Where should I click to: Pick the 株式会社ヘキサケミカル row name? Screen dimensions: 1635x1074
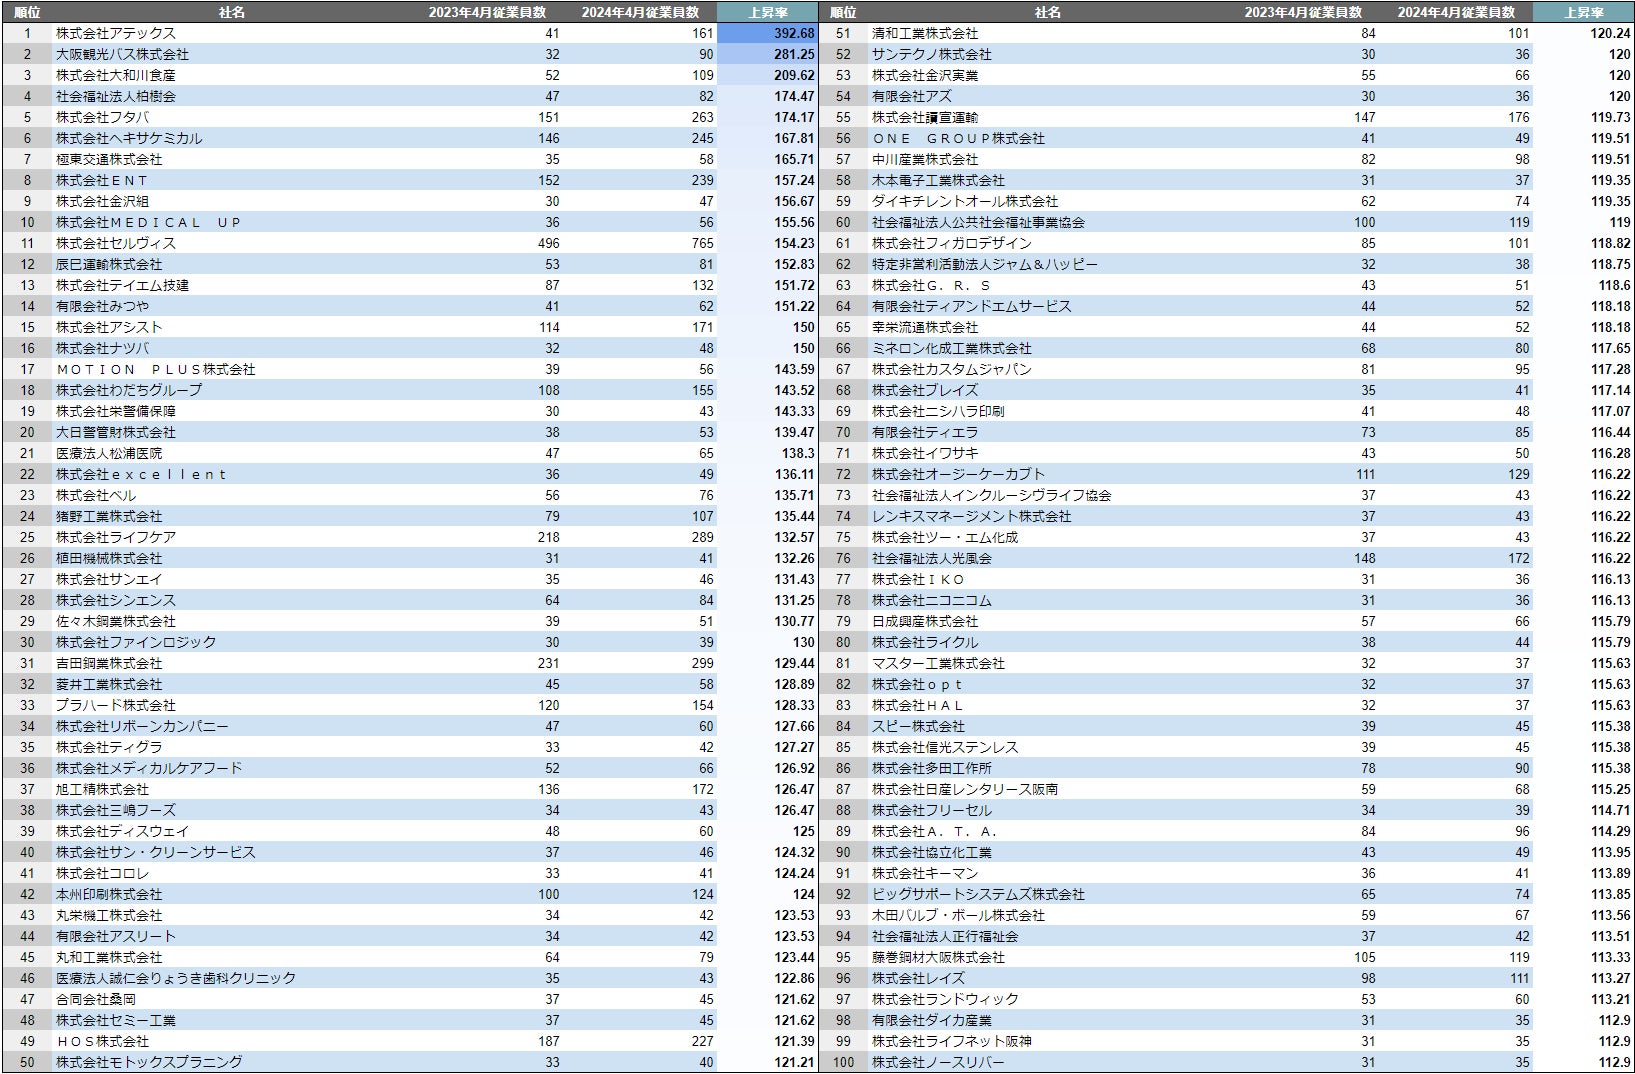point(129,138)
